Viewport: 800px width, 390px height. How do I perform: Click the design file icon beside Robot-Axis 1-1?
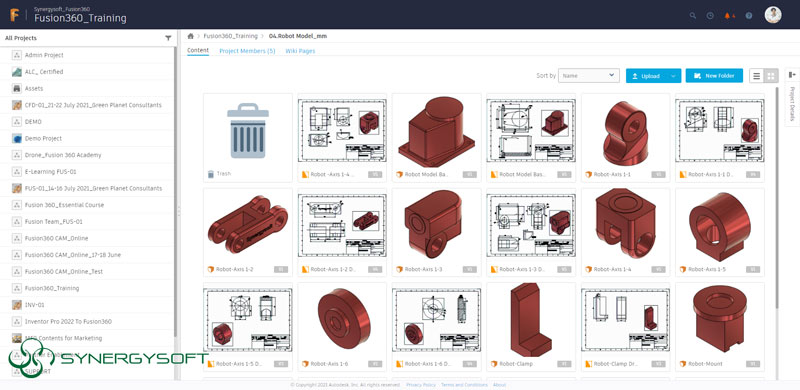click(x=588, y=175)
